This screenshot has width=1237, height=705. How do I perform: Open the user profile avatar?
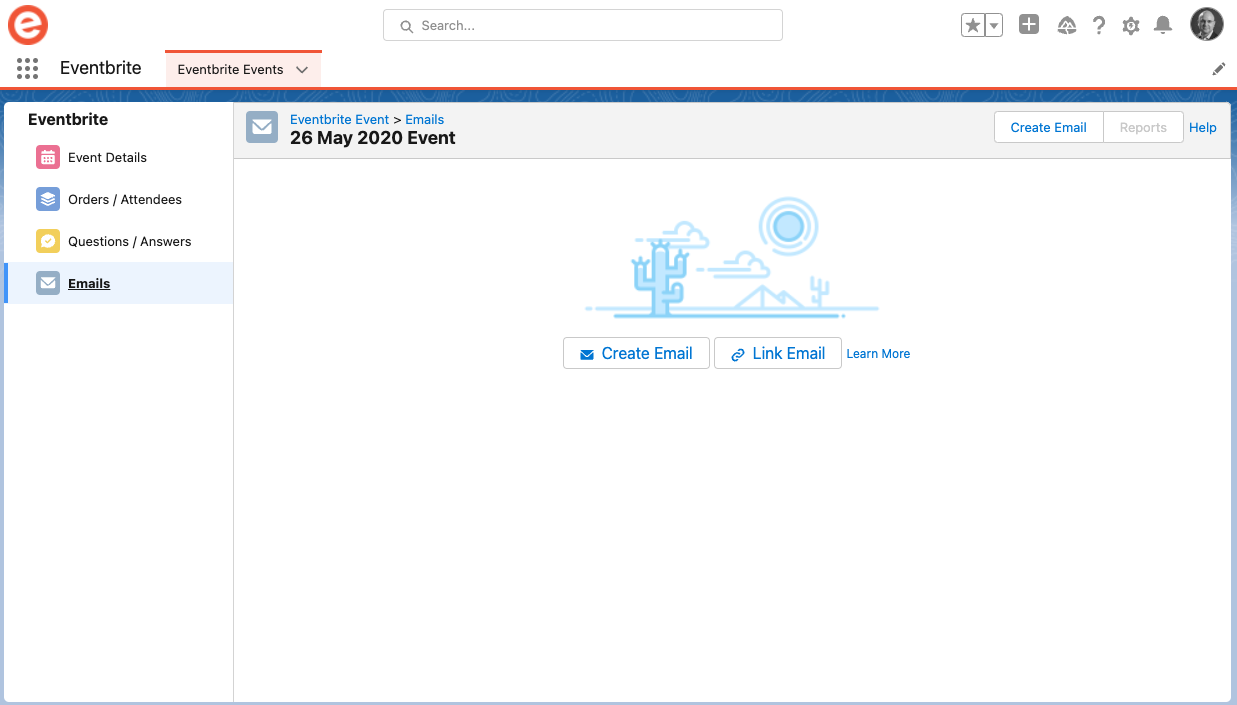pyautogui.click(x=1207, y=25)
